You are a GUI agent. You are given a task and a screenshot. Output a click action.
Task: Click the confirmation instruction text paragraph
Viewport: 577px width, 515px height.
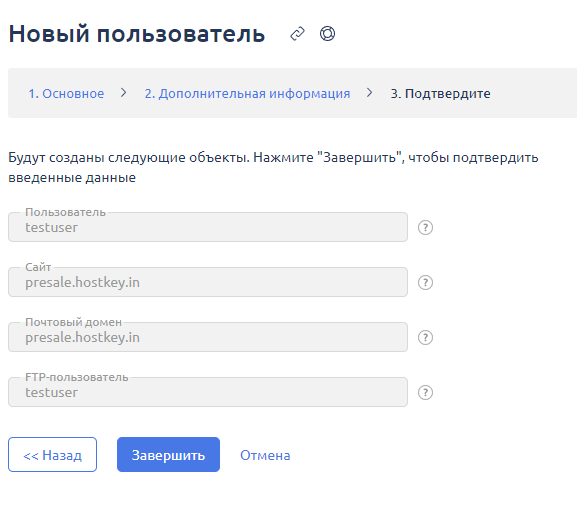pyautogui.click(x=273, y=167)
